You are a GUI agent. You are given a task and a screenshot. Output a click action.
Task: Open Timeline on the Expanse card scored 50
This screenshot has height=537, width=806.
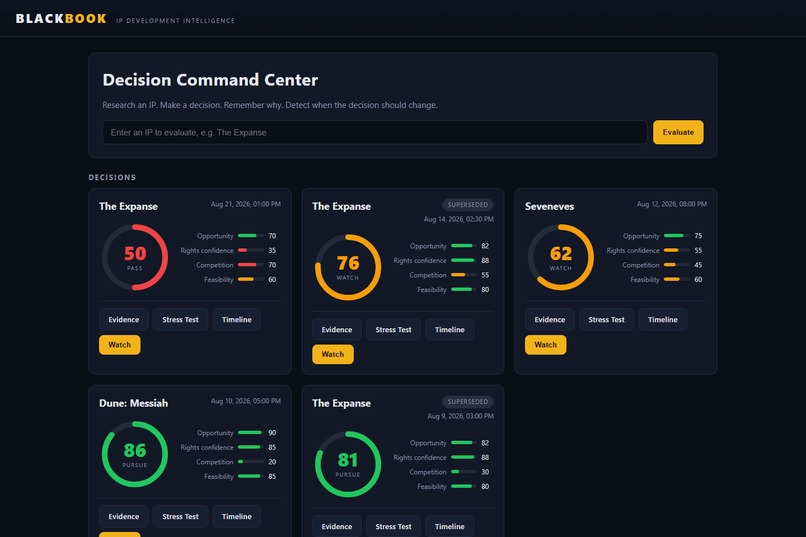pos(236,320)
